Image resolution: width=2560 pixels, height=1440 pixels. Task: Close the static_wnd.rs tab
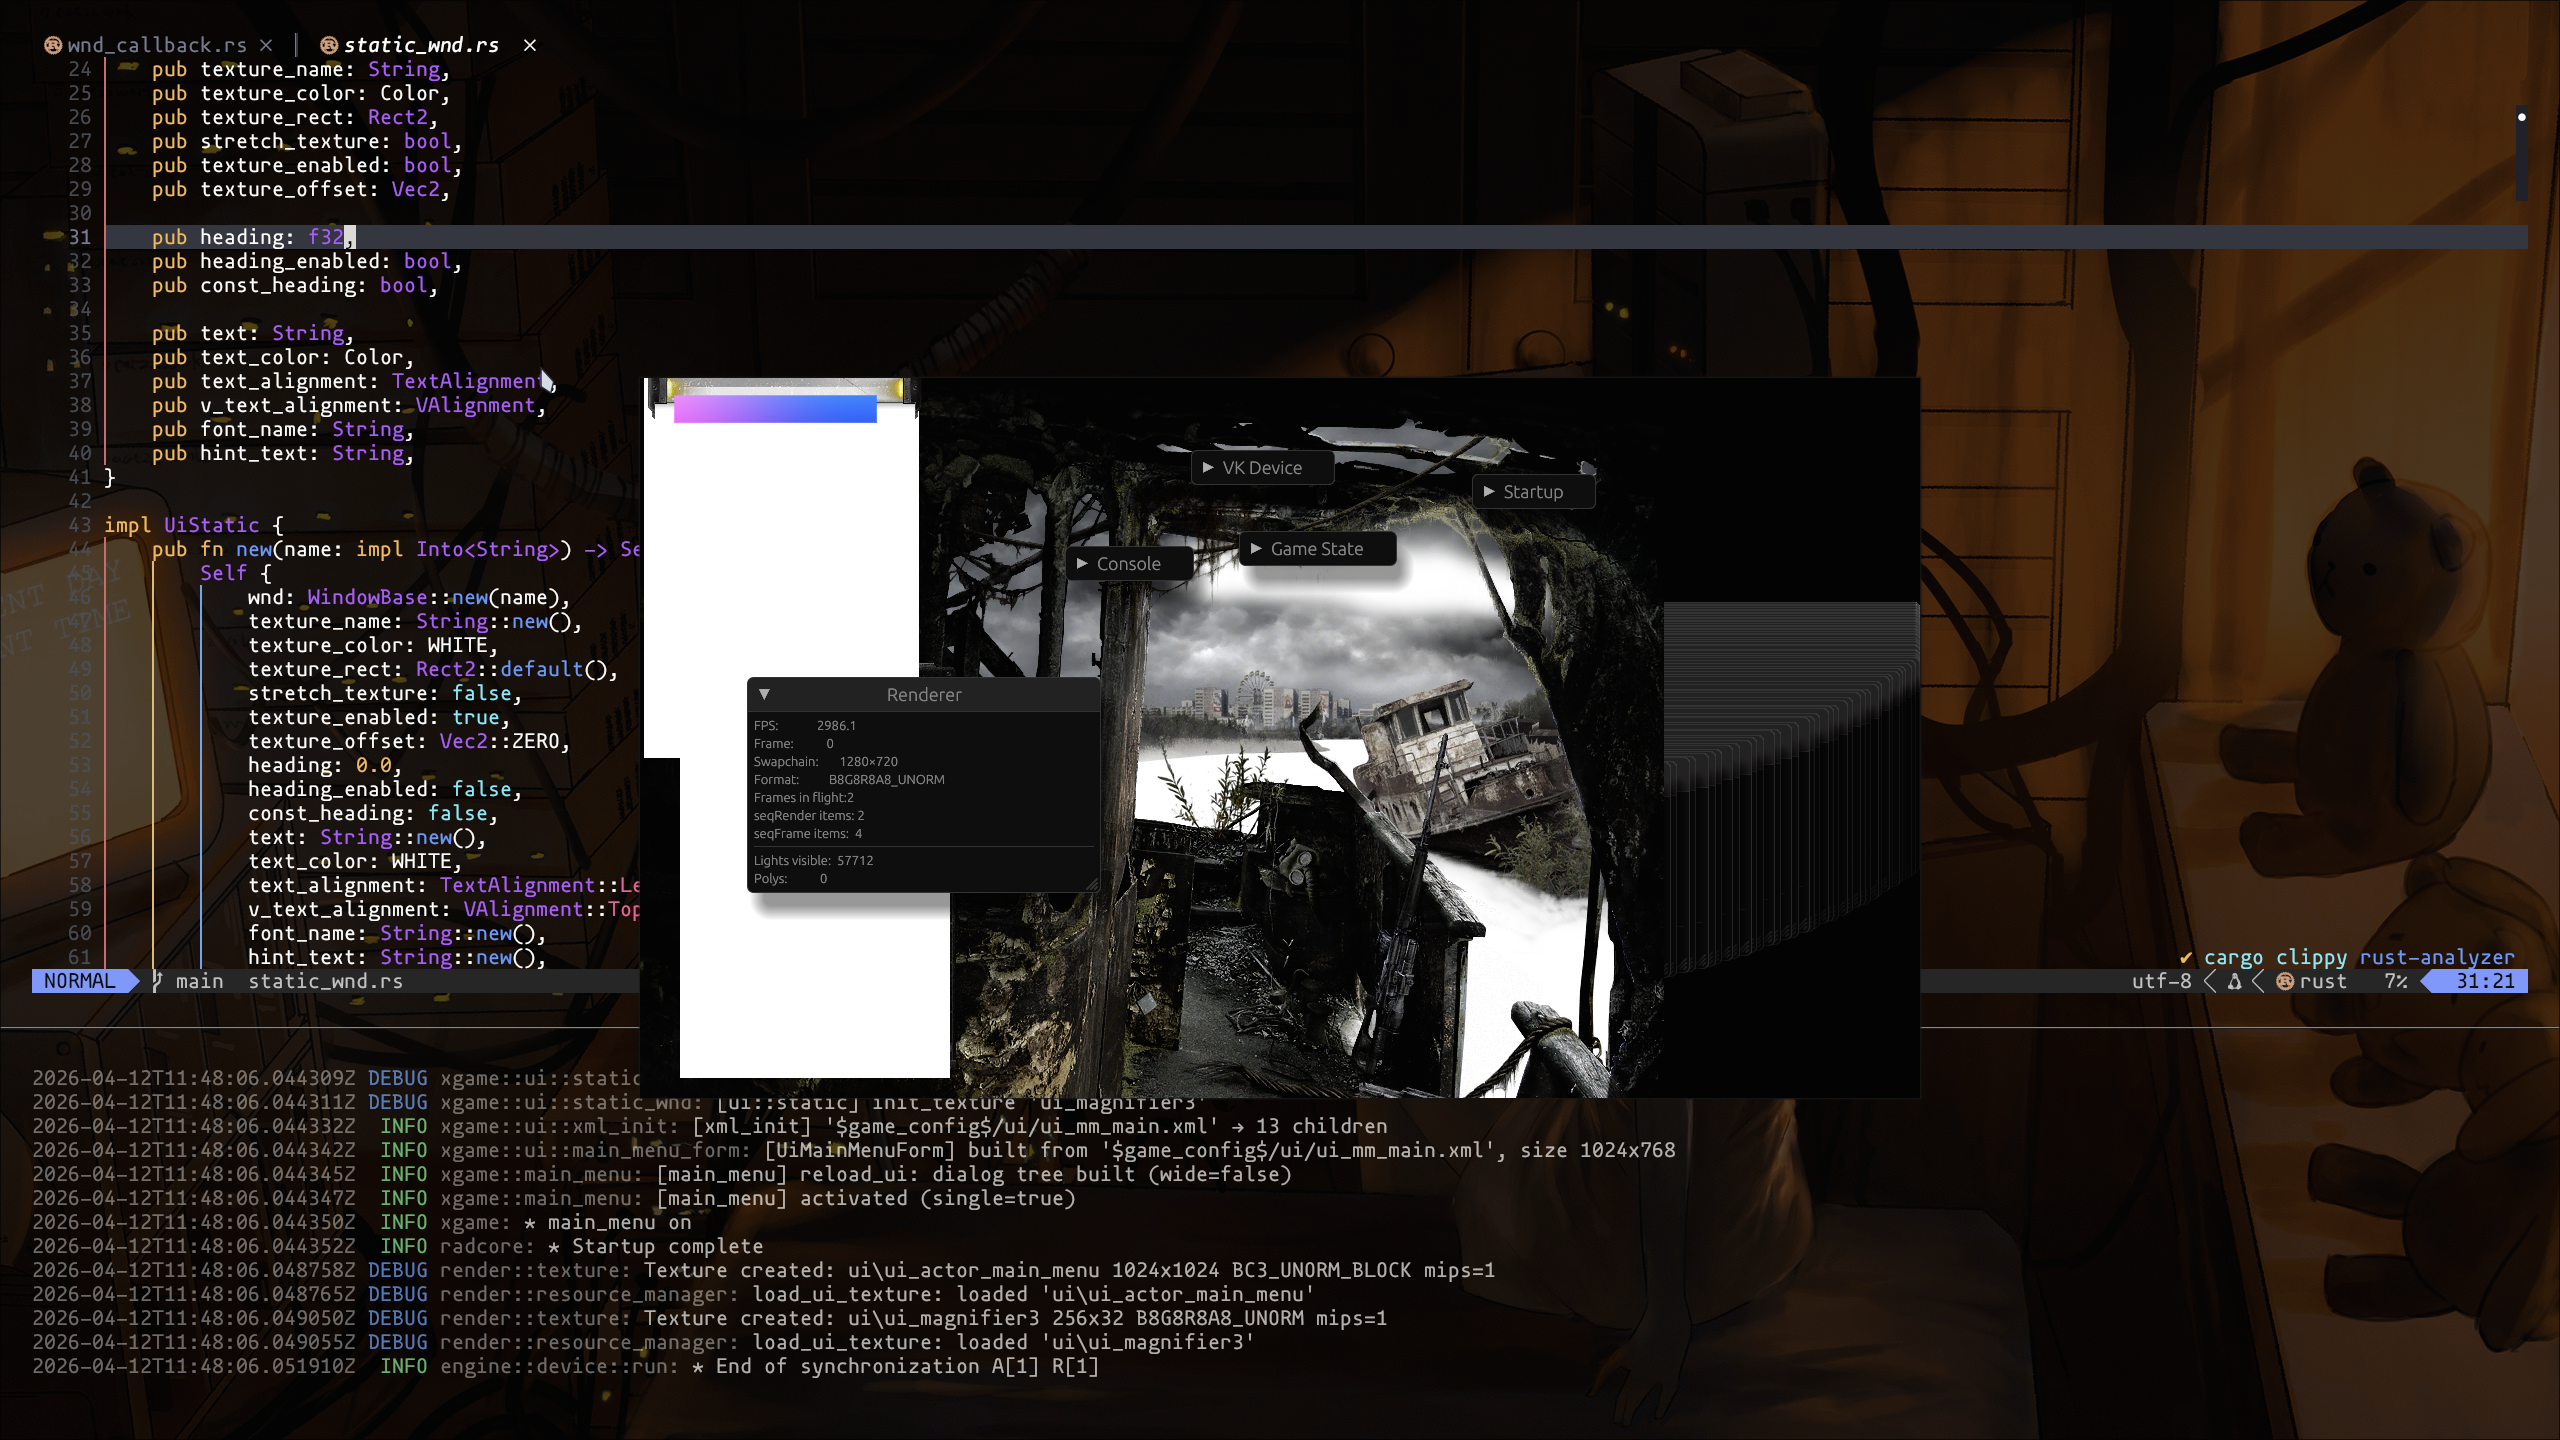click(x=530, y=45)
